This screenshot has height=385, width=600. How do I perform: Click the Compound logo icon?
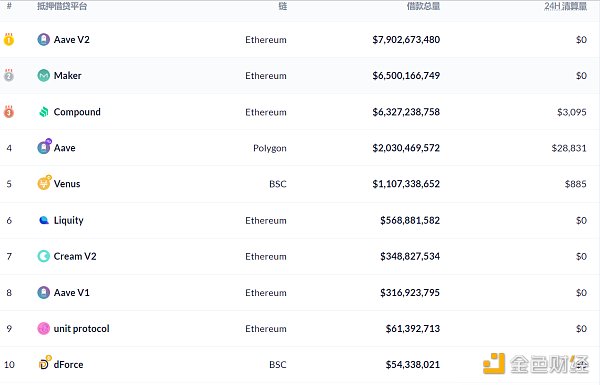pyautogui.click(x=44, y=112)
